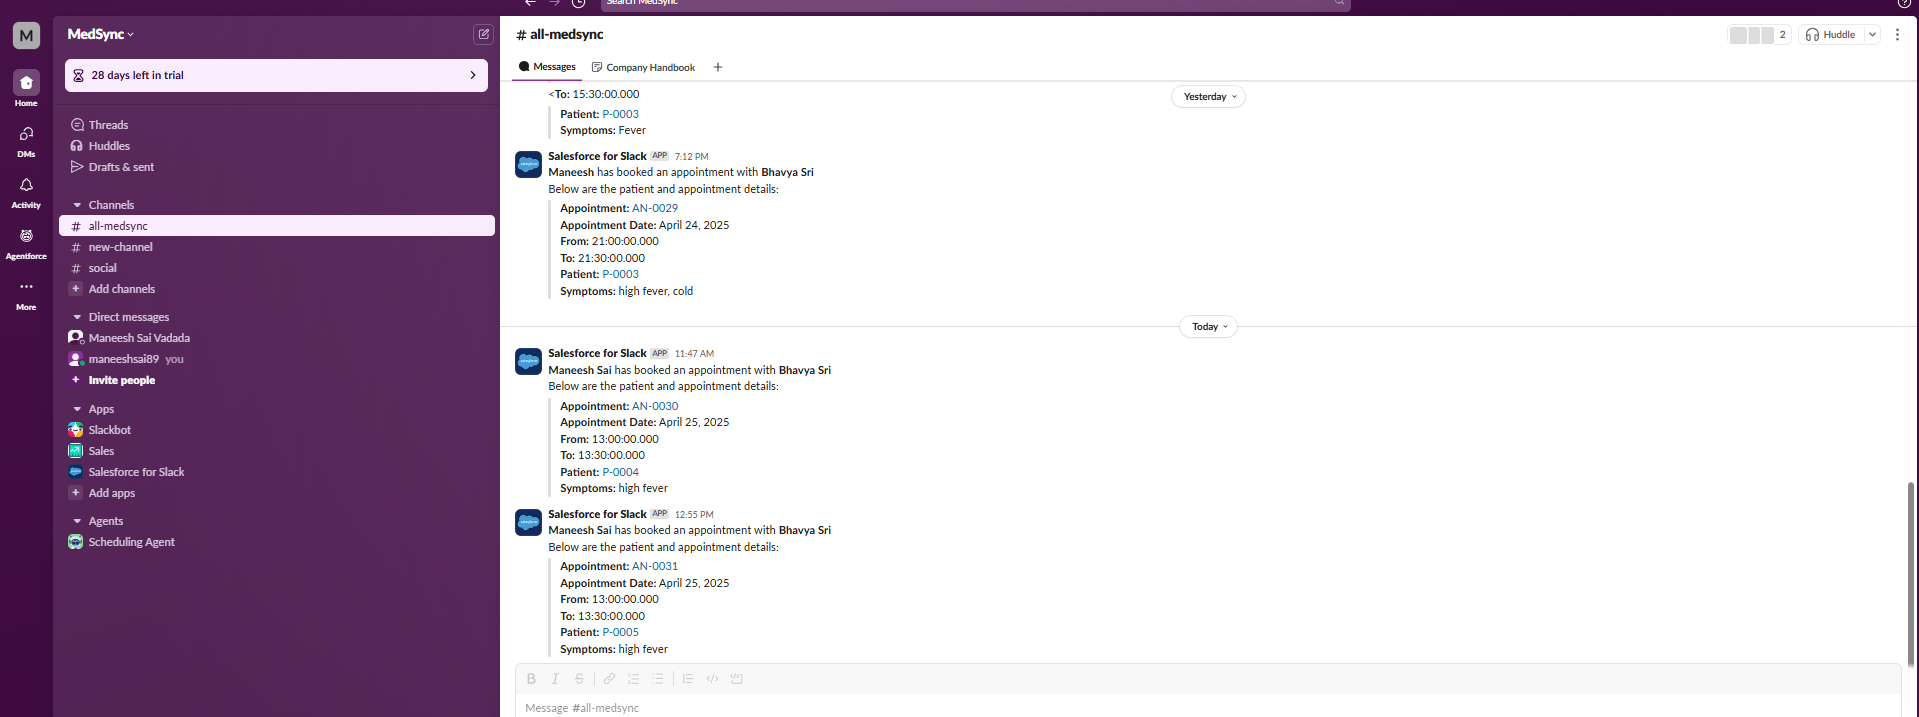The width and height of the screenshot is (1919, 717).
Task: Open the Scheduling Agent entry
Action: [x=131, y=542]
